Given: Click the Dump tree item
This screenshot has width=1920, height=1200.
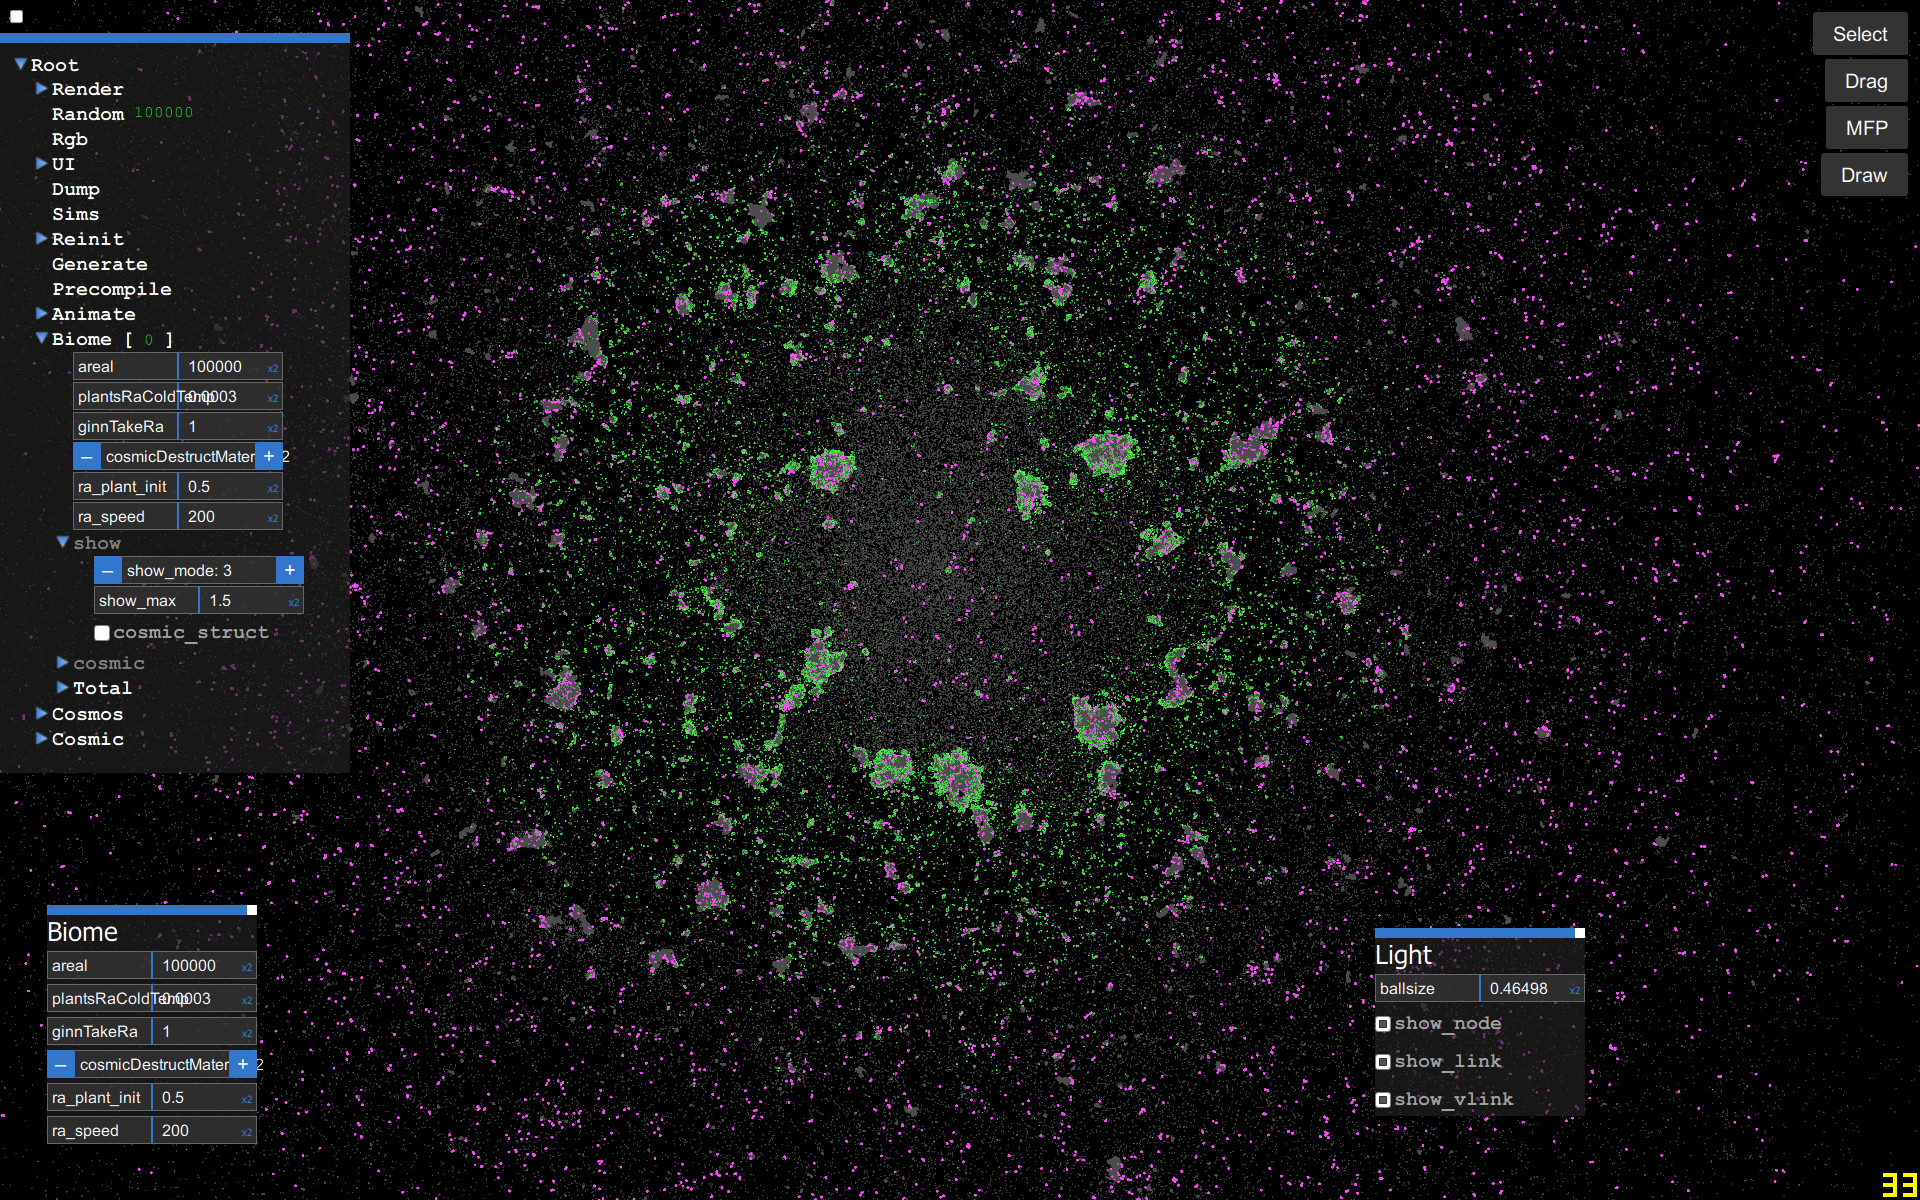Looking at the screenshot, I should click(76, 189).
